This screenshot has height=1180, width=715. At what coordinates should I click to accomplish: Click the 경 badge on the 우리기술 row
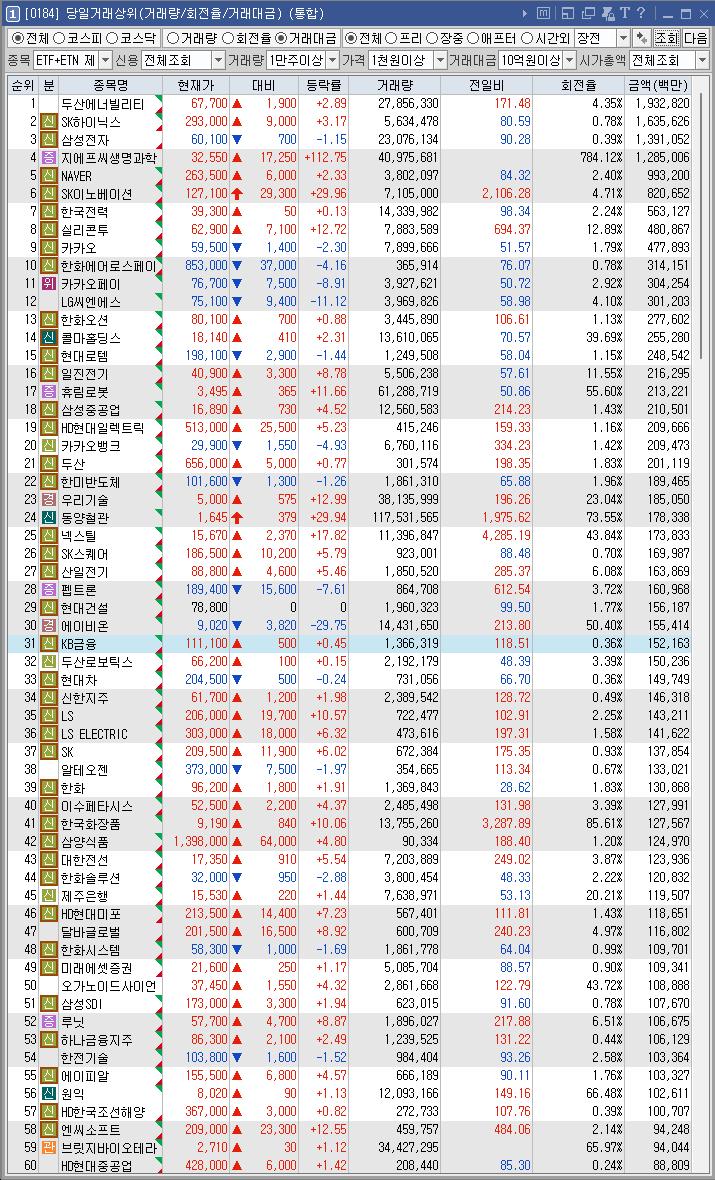(49, 500)
